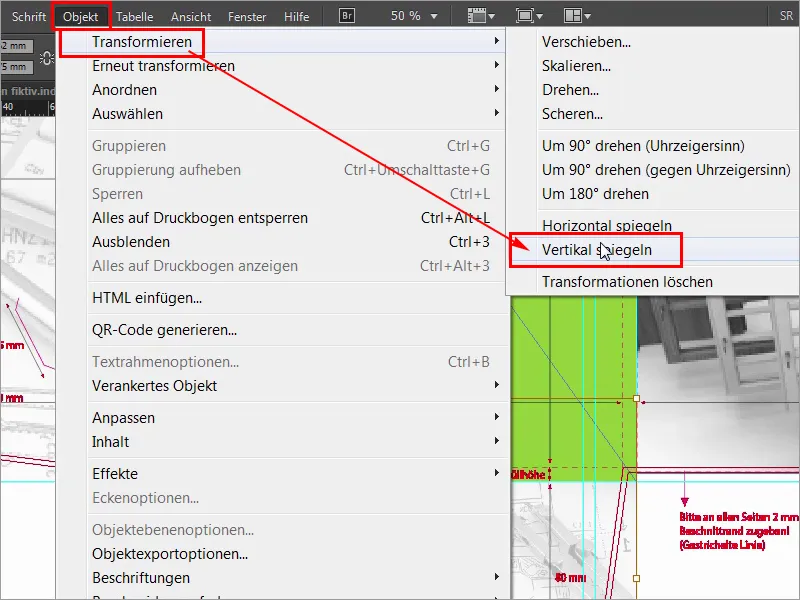The image size is (800, 600).
Task: Select Horizontal spiegeln from the submenu
Action: pos(599,224)
